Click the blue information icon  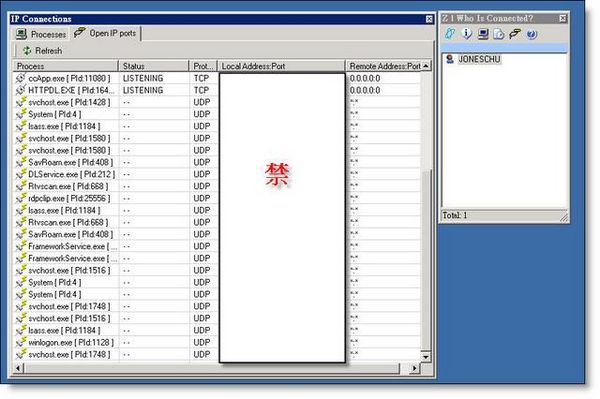(467, 34)
